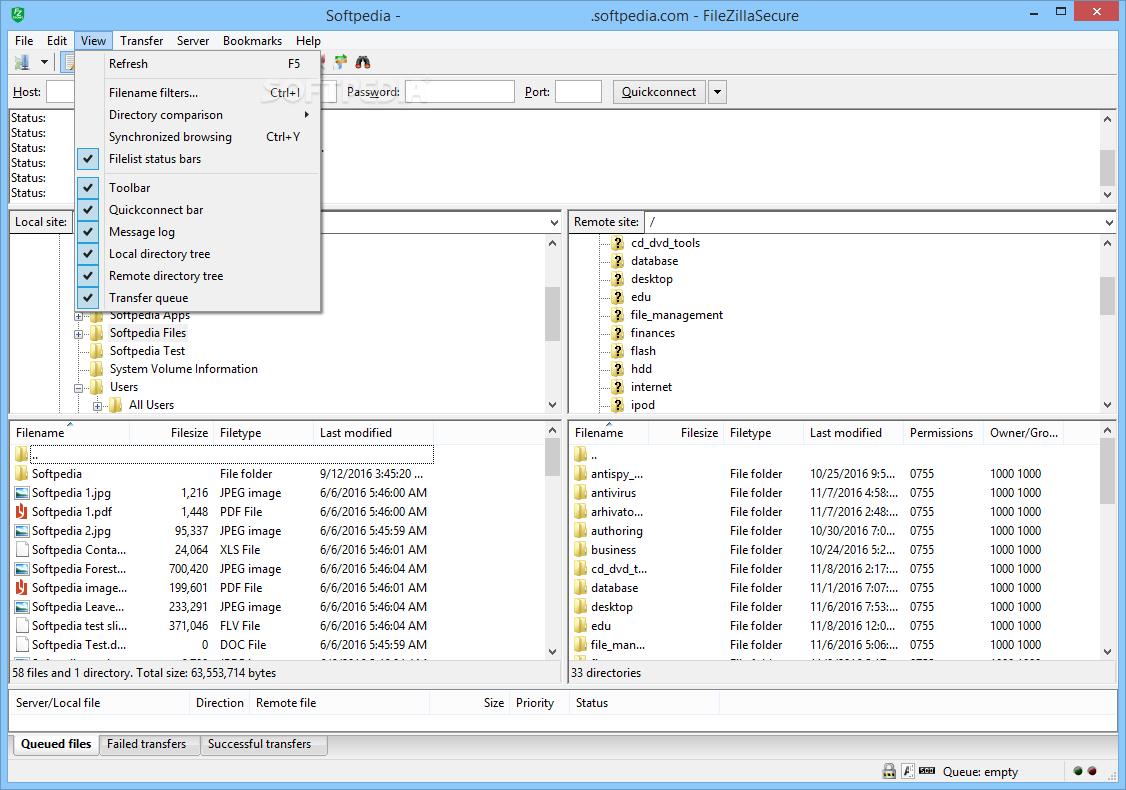Open Filename filters from View menu
Image resolution: width=1126 pixels, height=790 pixels.
[198, 93]
